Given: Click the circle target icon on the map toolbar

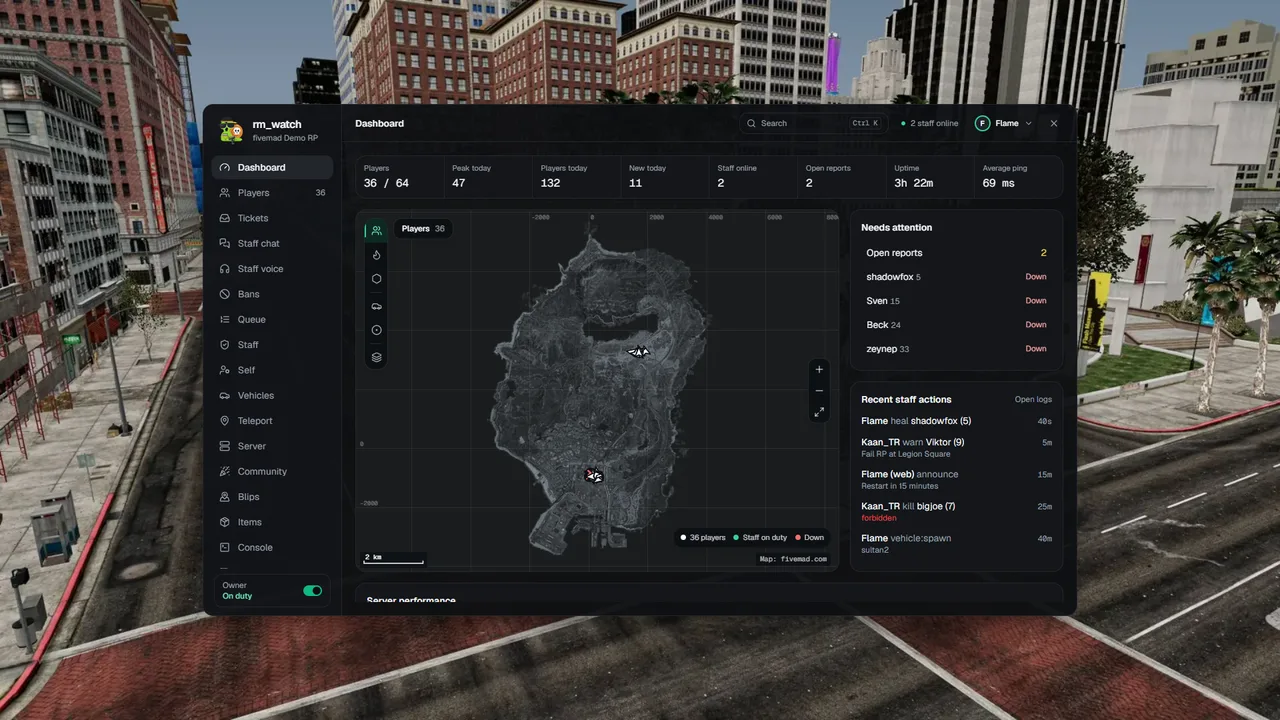Looking at the screenshot, I should (376, 330).
